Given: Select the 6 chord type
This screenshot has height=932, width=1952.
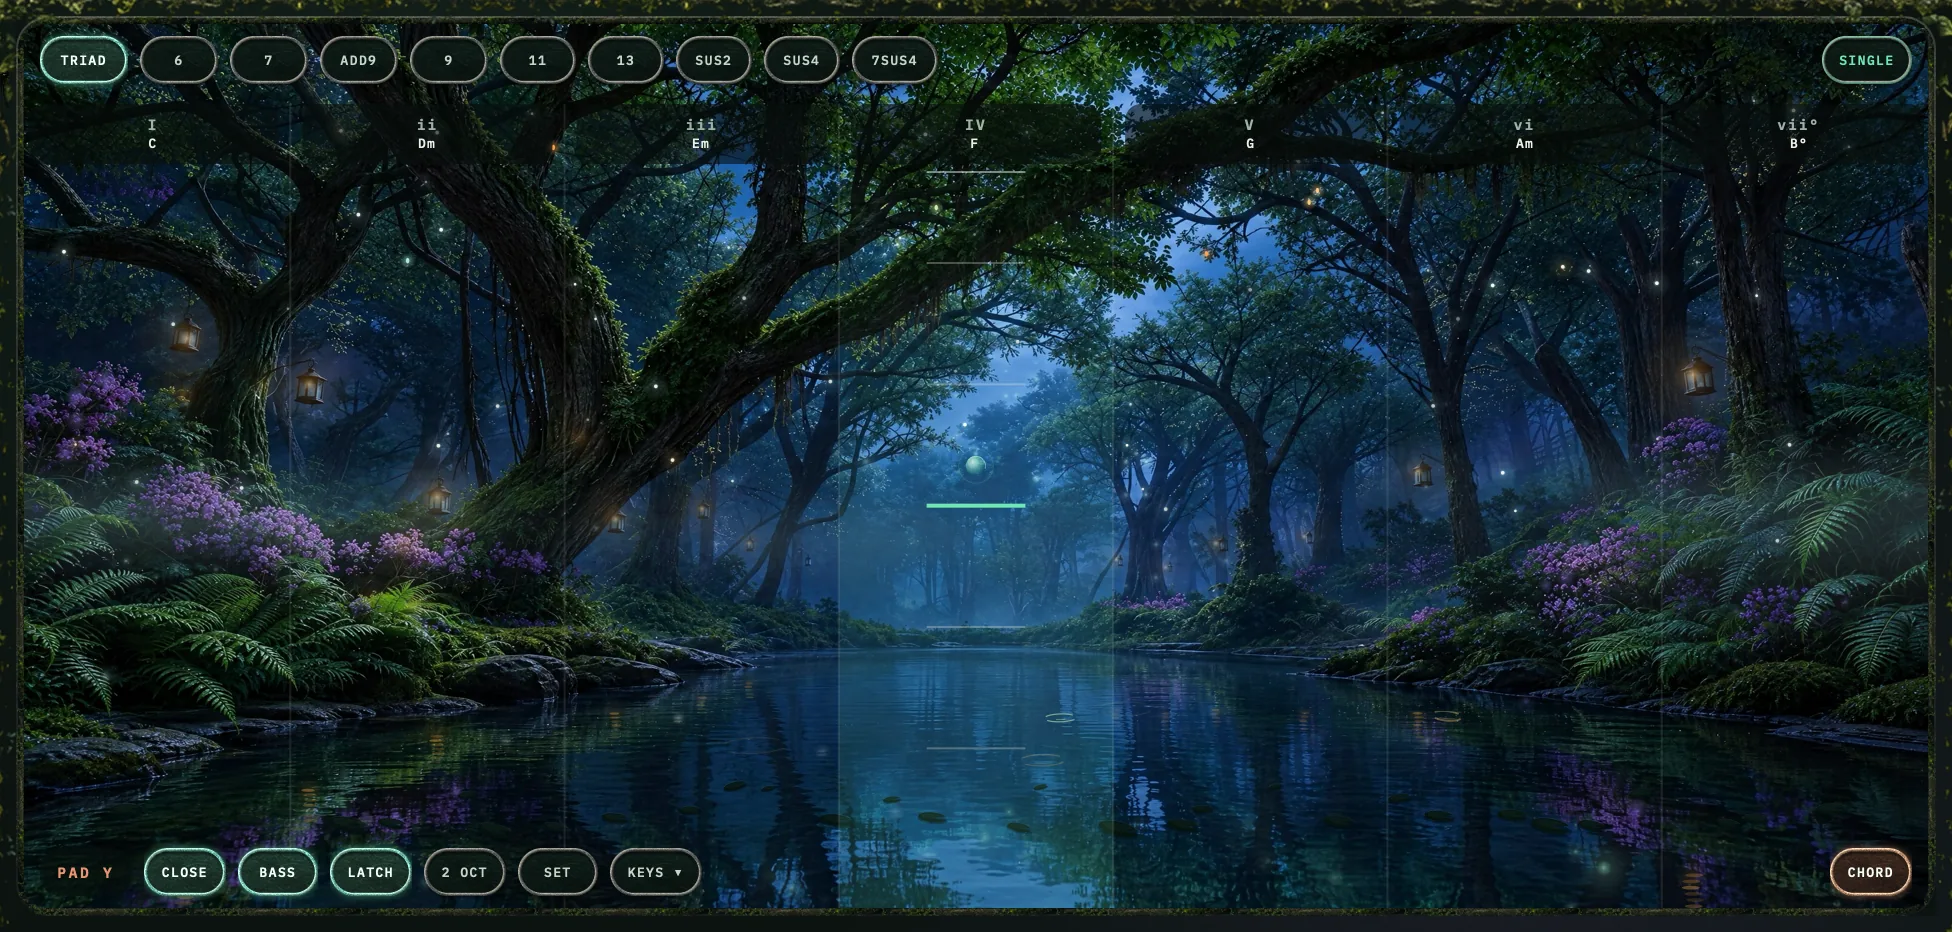Looking at the screenshot, I should click(178, 60).
